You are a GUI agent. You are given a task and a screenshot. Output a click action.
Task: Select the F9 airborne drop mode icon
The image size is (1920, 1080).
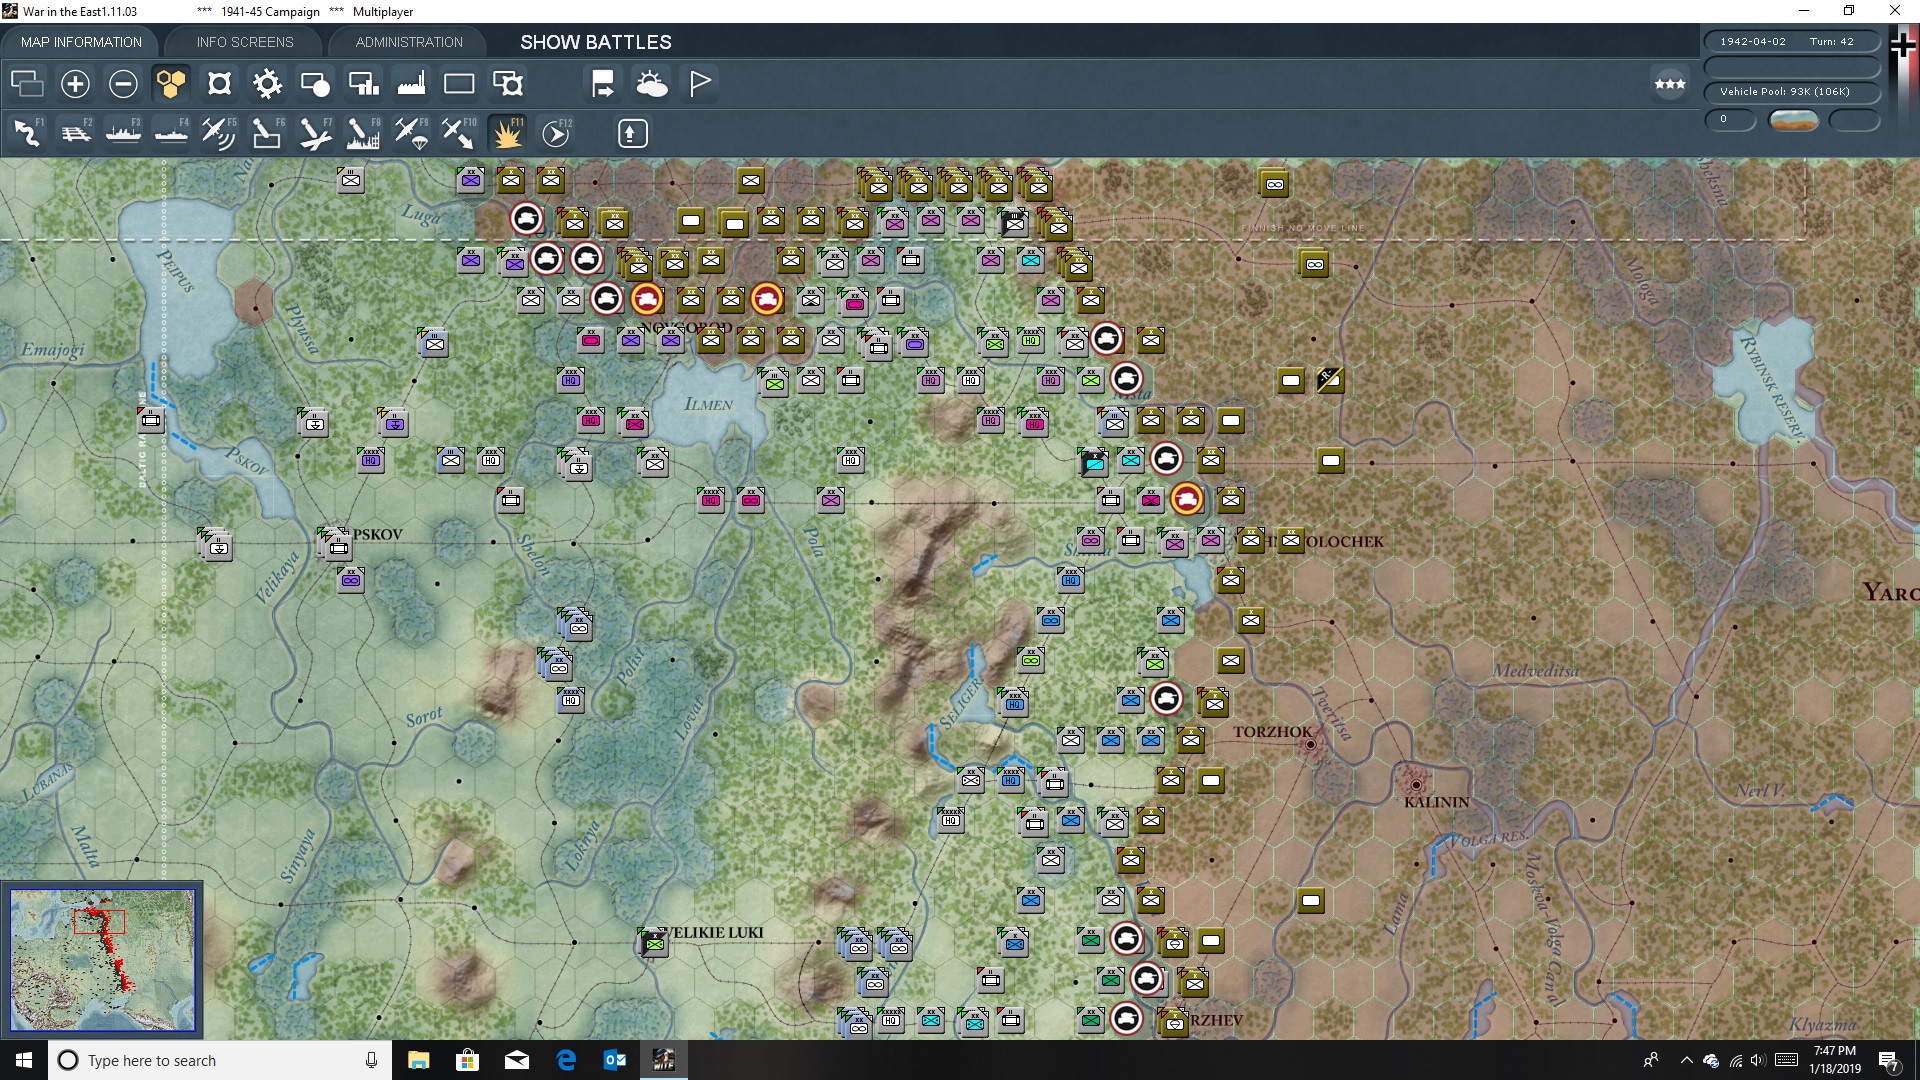[x=411, y=133]
